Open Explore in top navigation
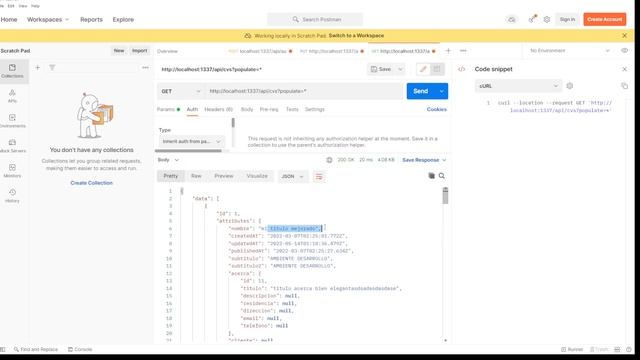Screen dimensions: 640x360 click(123, 19)
